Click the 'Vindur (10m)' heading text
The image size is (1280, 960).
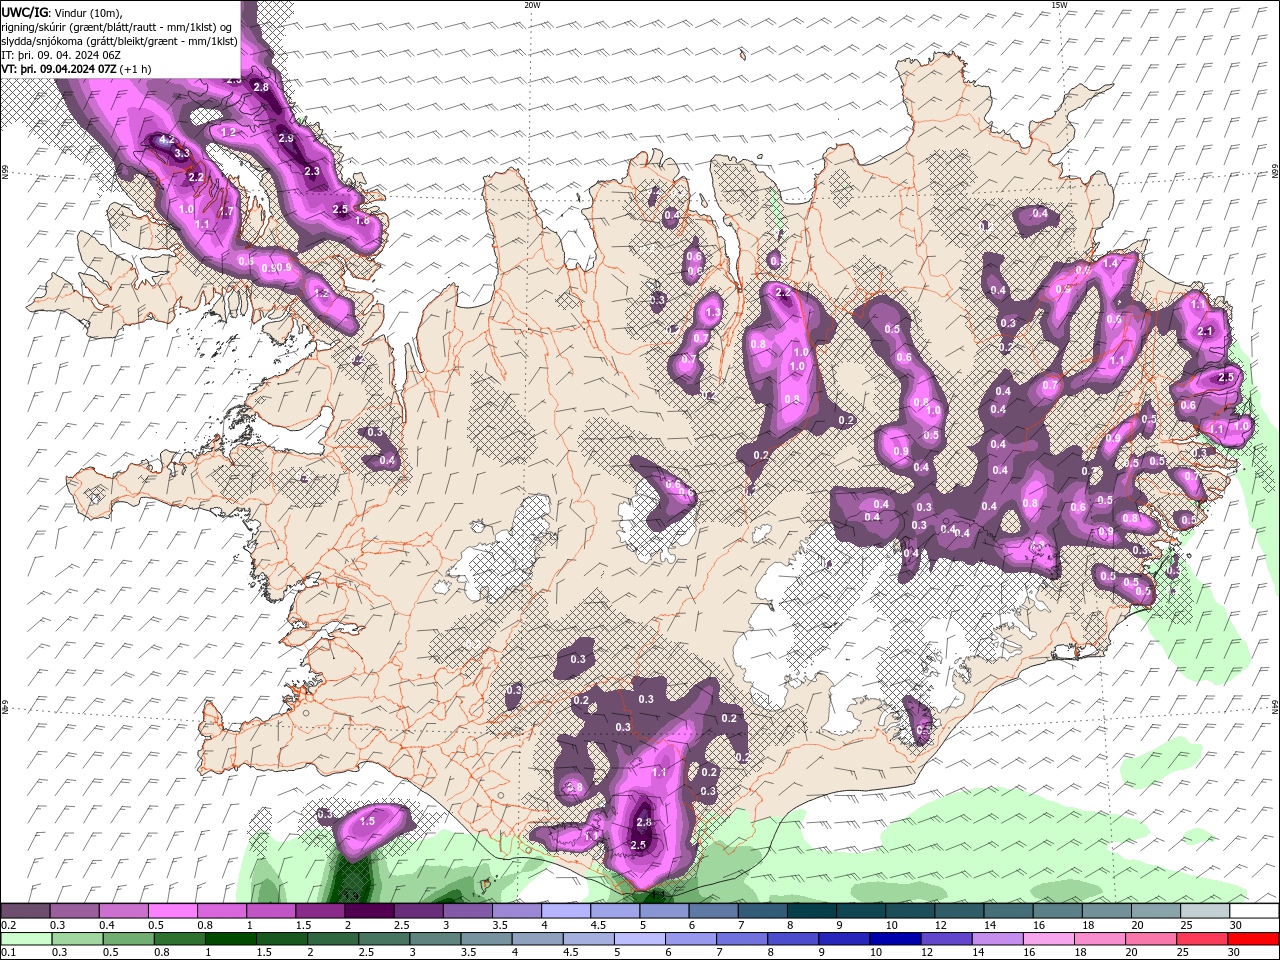pyautogui.click(x=87, y=12)
